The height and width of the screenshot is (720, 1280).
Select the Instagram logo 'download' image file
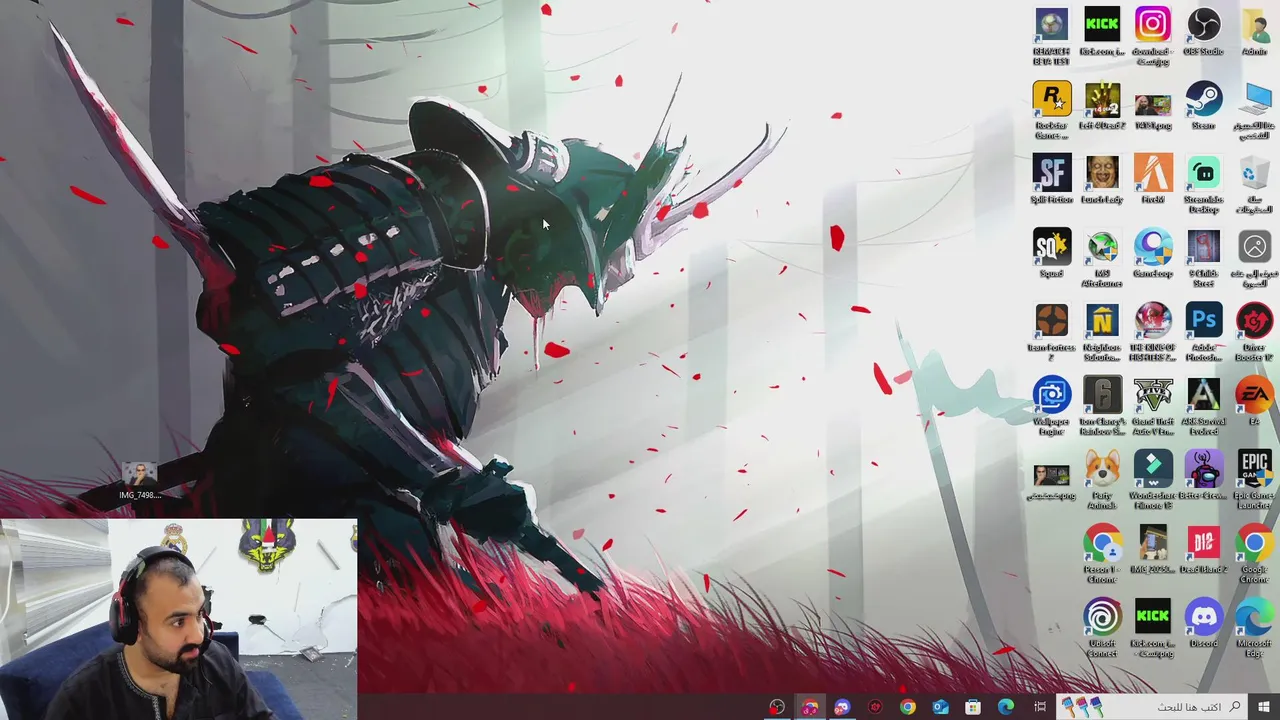click(1153, 36)
